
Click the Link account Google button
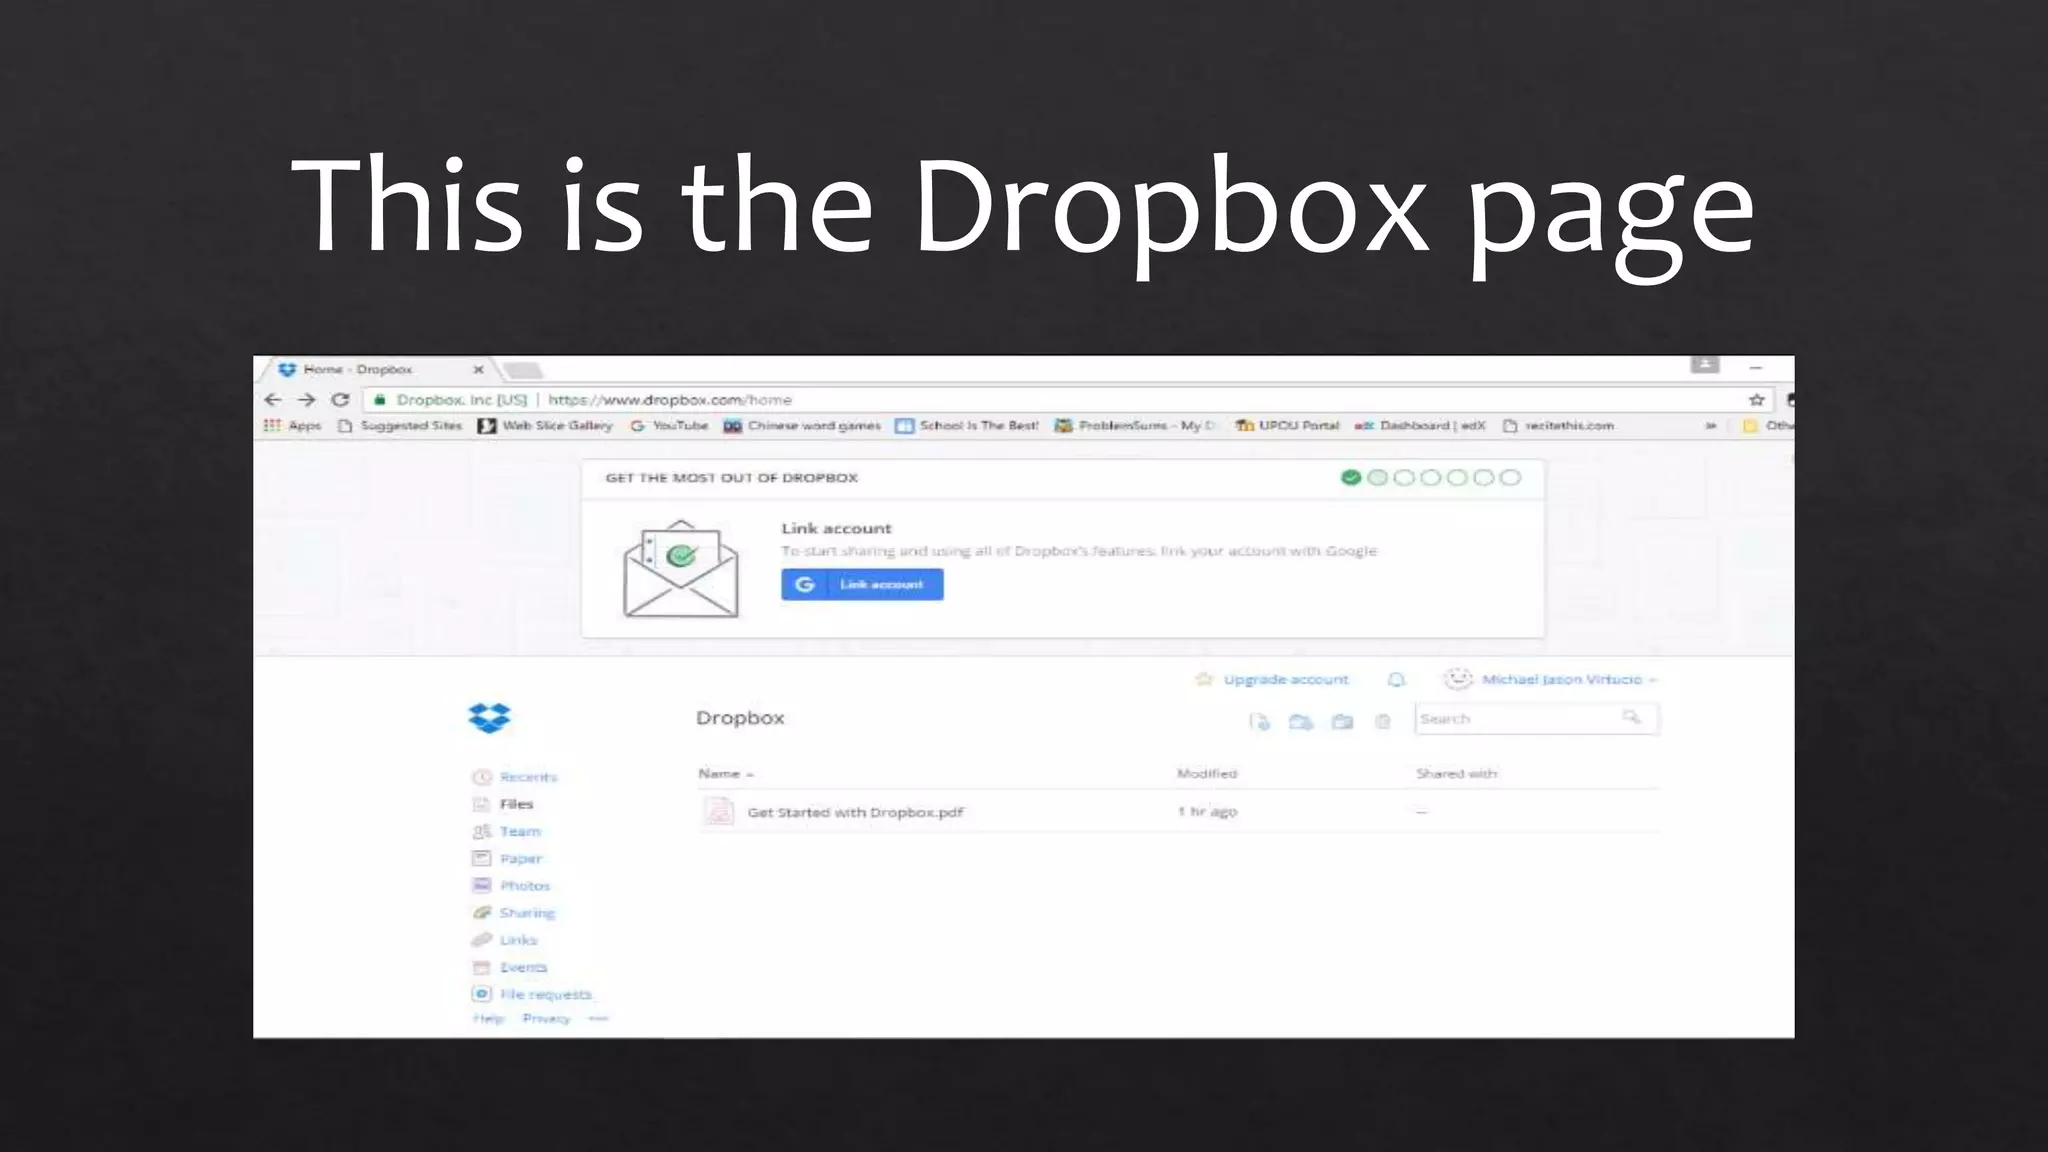[x=862, y=584]
